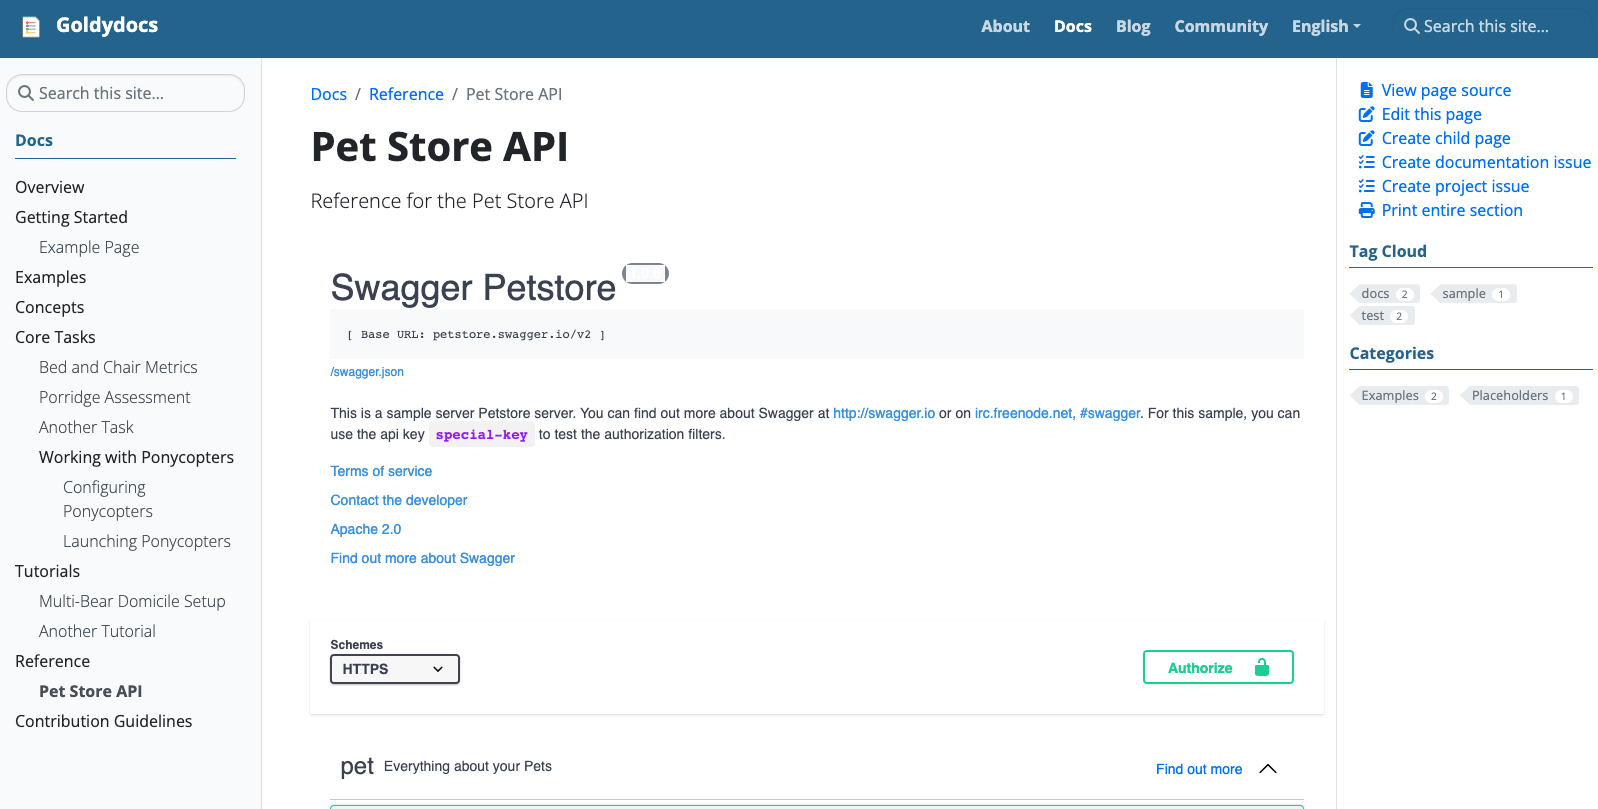Image resolution: width=1598 pixels, height=809 pixels.
Task: Open the irc.freenode.net, #swagger link
Action: coord(1057,413)
